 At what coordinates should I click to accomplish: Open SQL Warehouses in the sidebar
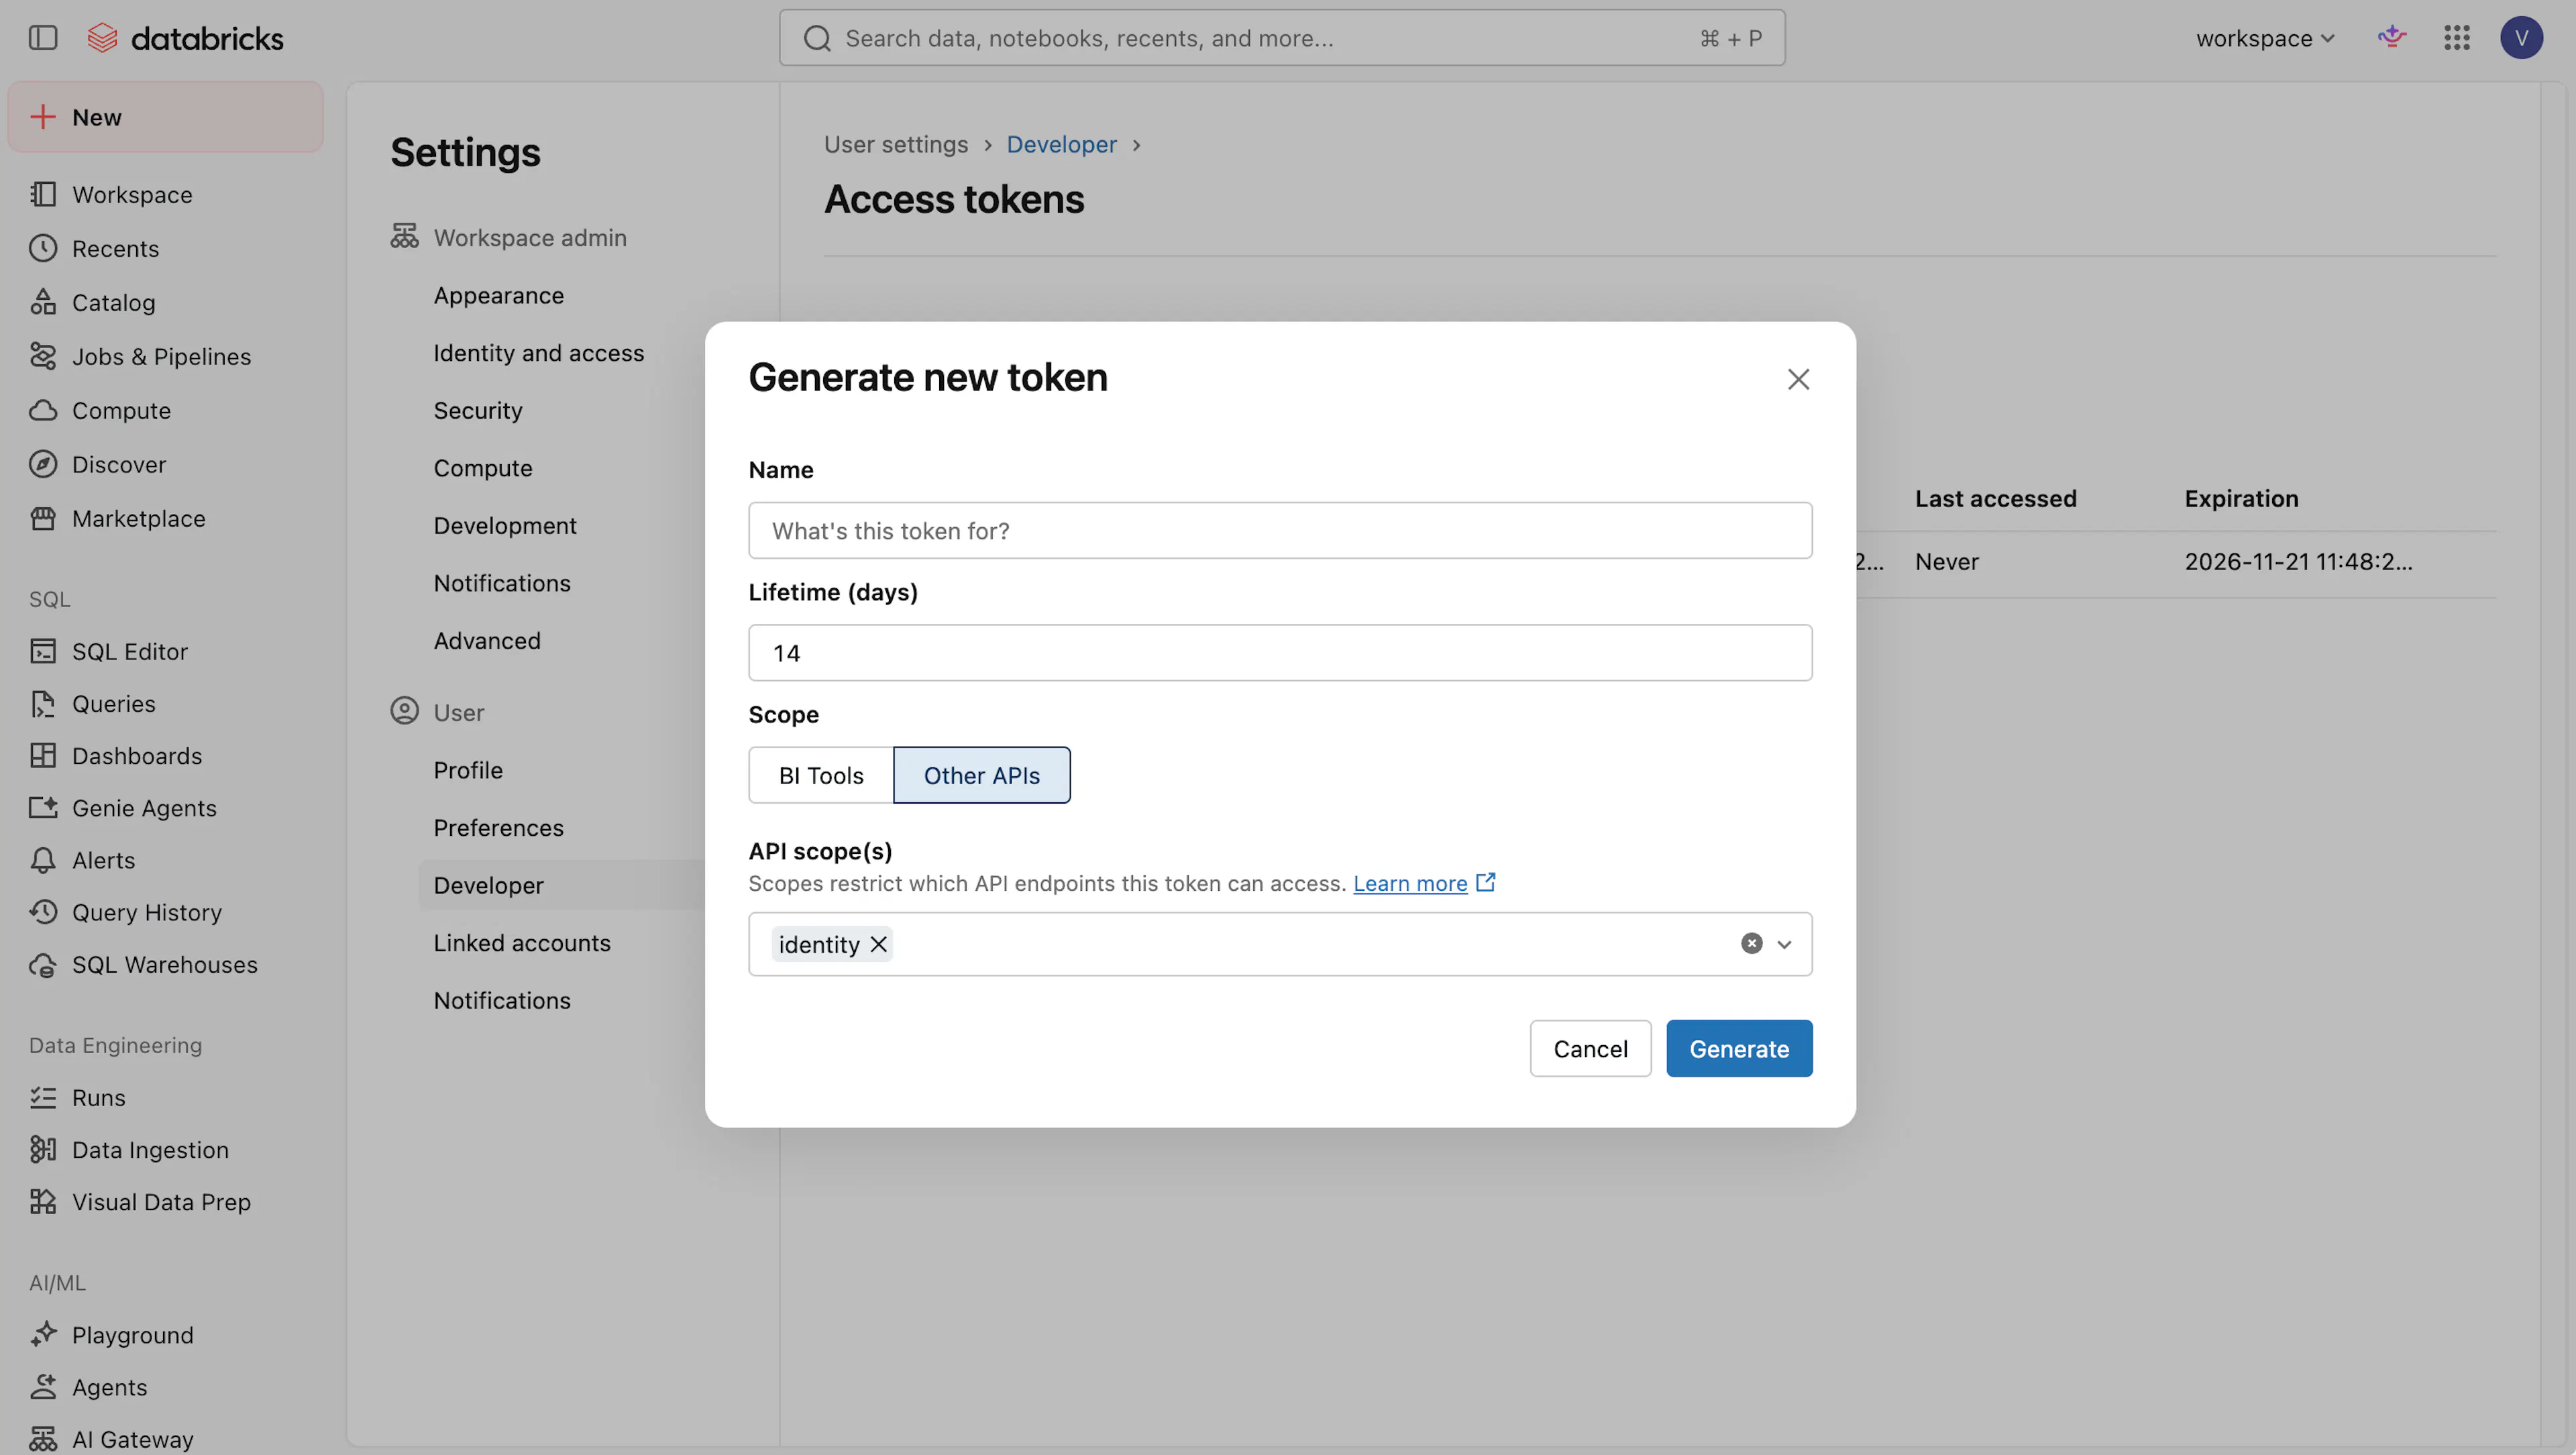[x=165, y=964]
